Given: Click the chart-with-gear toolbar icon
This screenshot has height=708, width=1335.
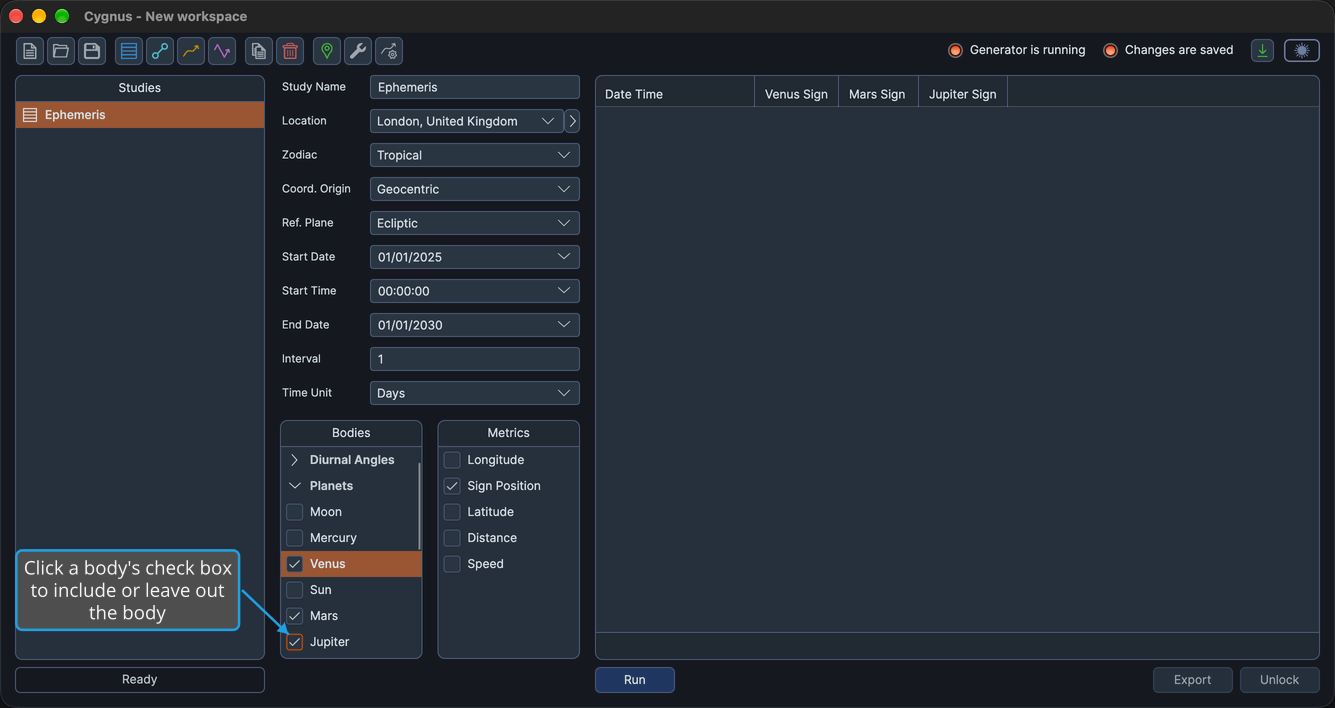Looking at the screenshot, I should pos(389,51).
